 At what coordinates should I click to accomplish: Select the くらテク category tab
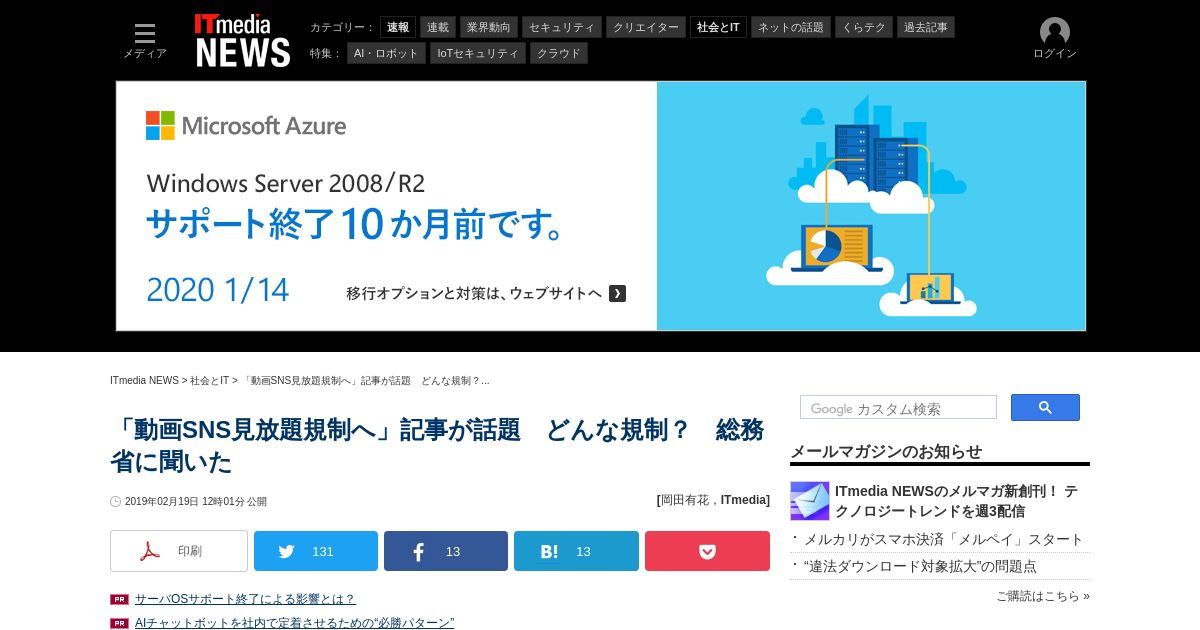(x=864, y=27)
